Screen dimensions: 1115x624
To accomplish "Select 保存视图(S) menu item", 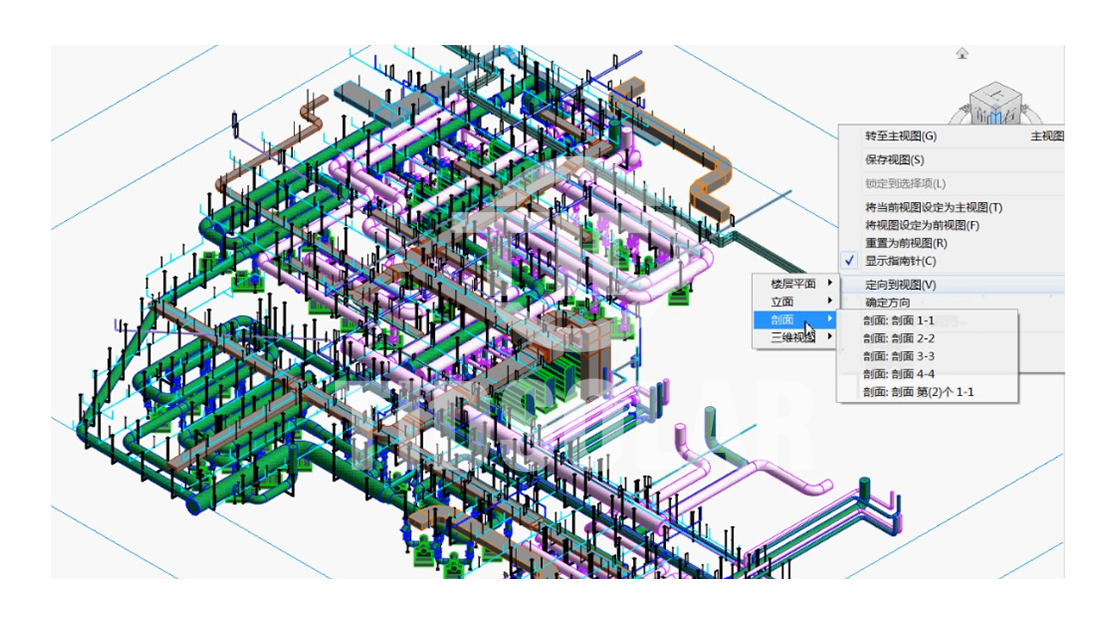I will point(894,160).
